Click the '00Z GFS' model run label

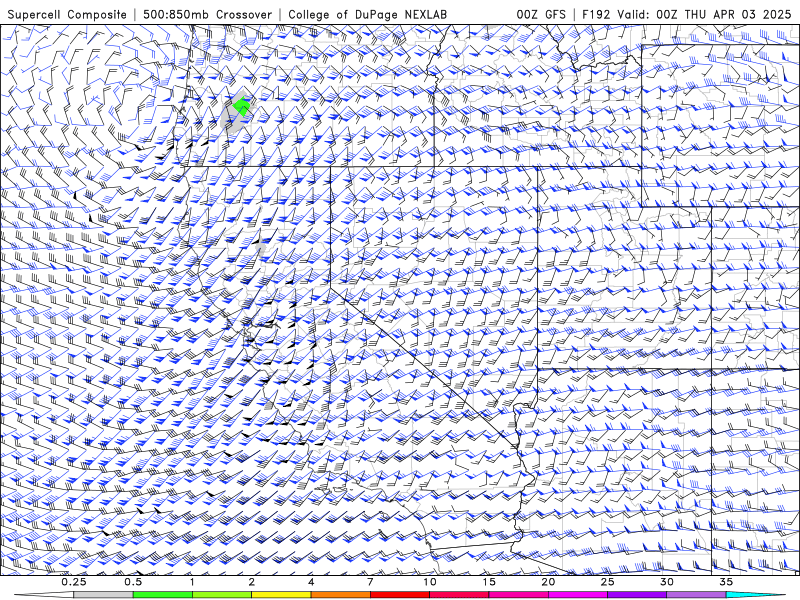pyautogui.click(x=541, y=14)
